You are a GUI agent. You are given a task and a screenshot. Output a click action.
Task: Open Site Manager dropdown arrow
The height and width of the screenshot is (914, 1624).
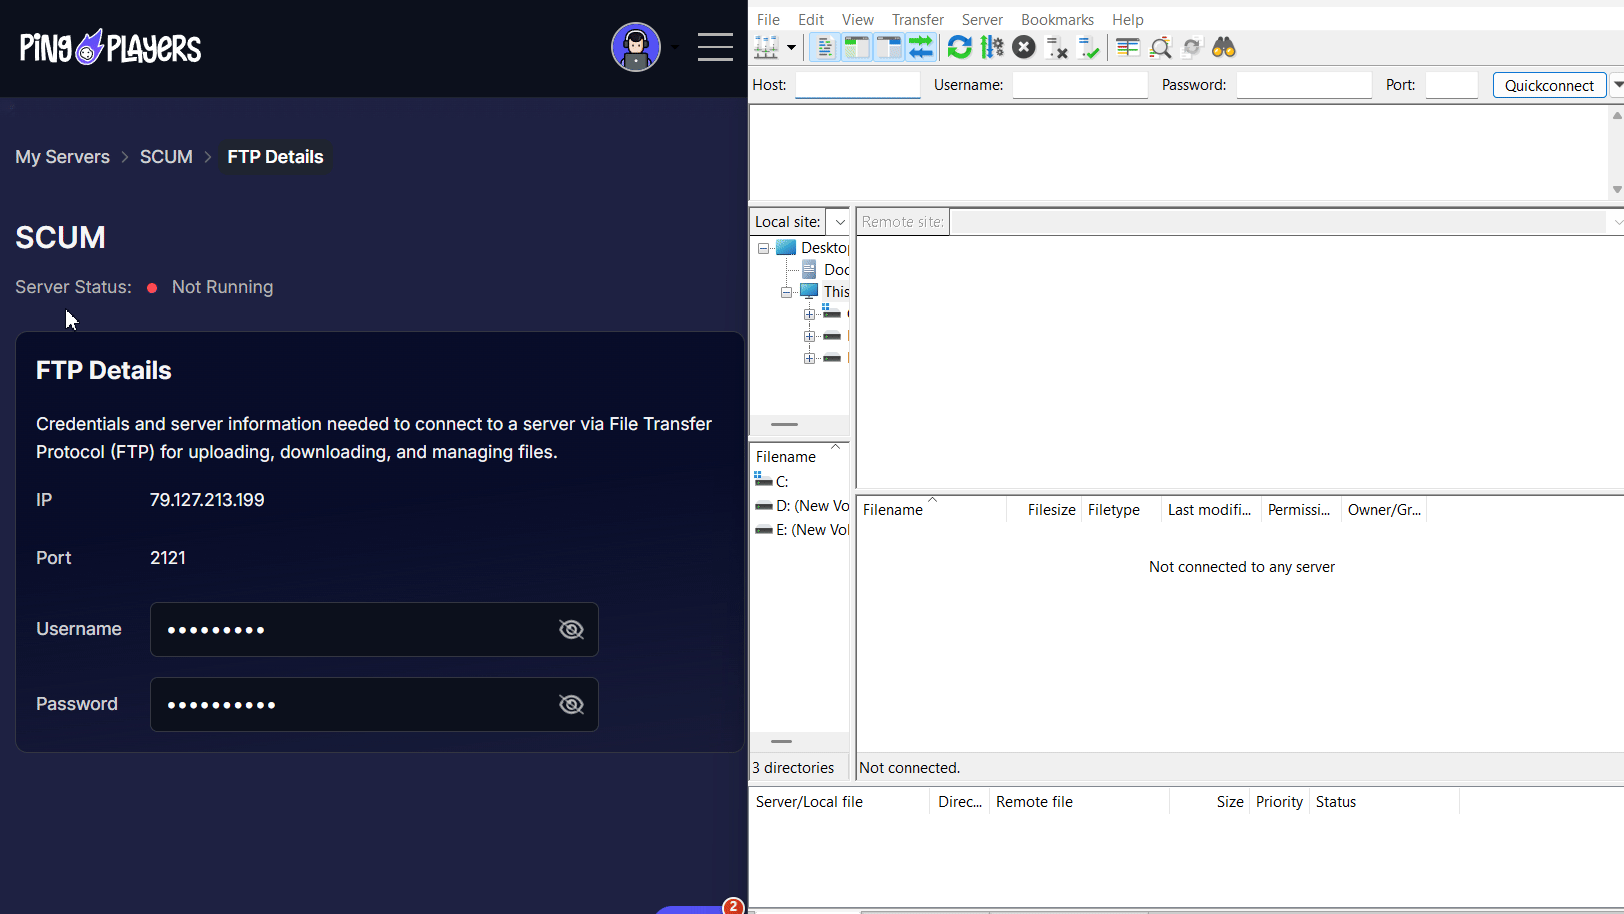[791, 47]
